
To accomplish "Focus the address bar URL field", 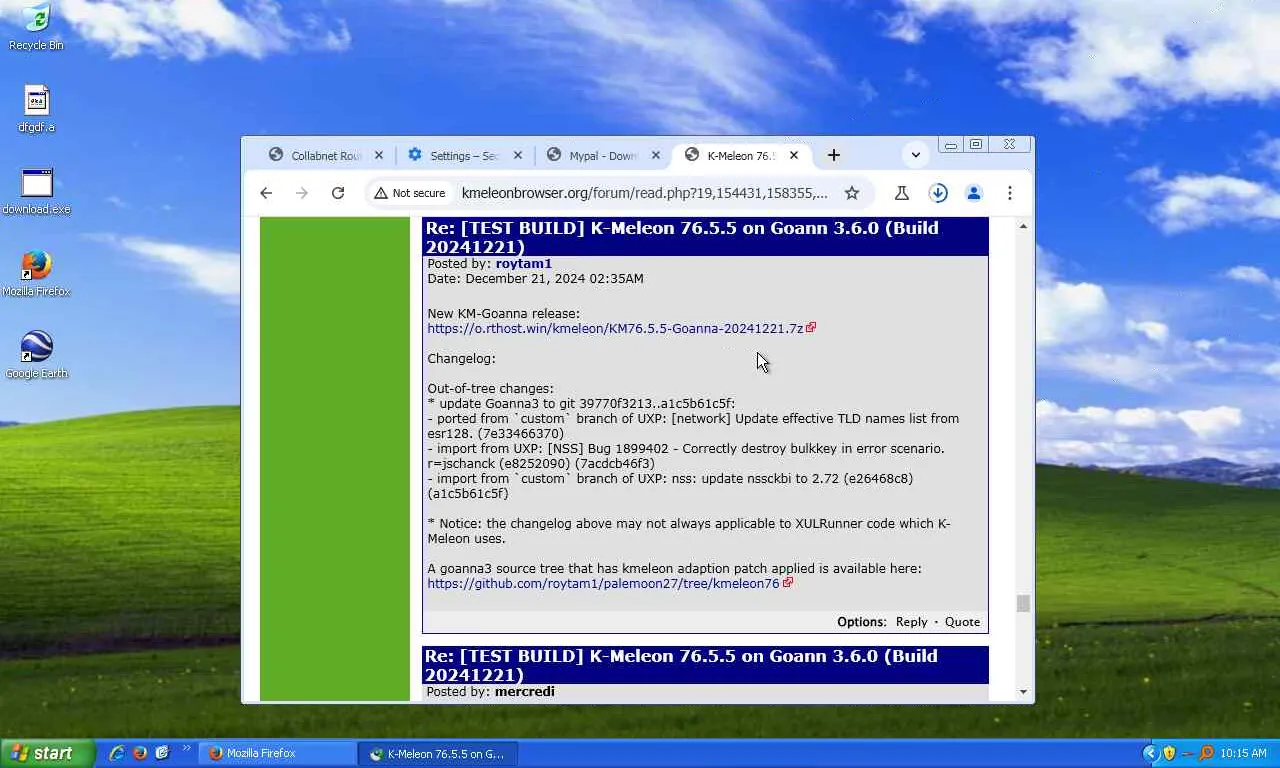I will coord(643,193).
